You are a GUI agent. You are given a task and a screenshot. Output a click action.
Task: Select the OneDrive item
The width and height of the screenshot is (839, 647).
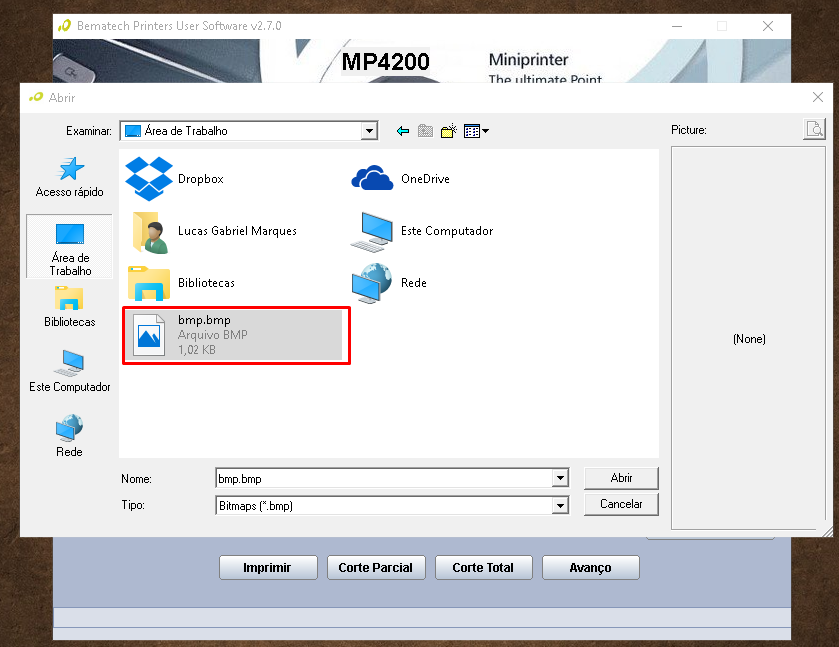point(400,179)
